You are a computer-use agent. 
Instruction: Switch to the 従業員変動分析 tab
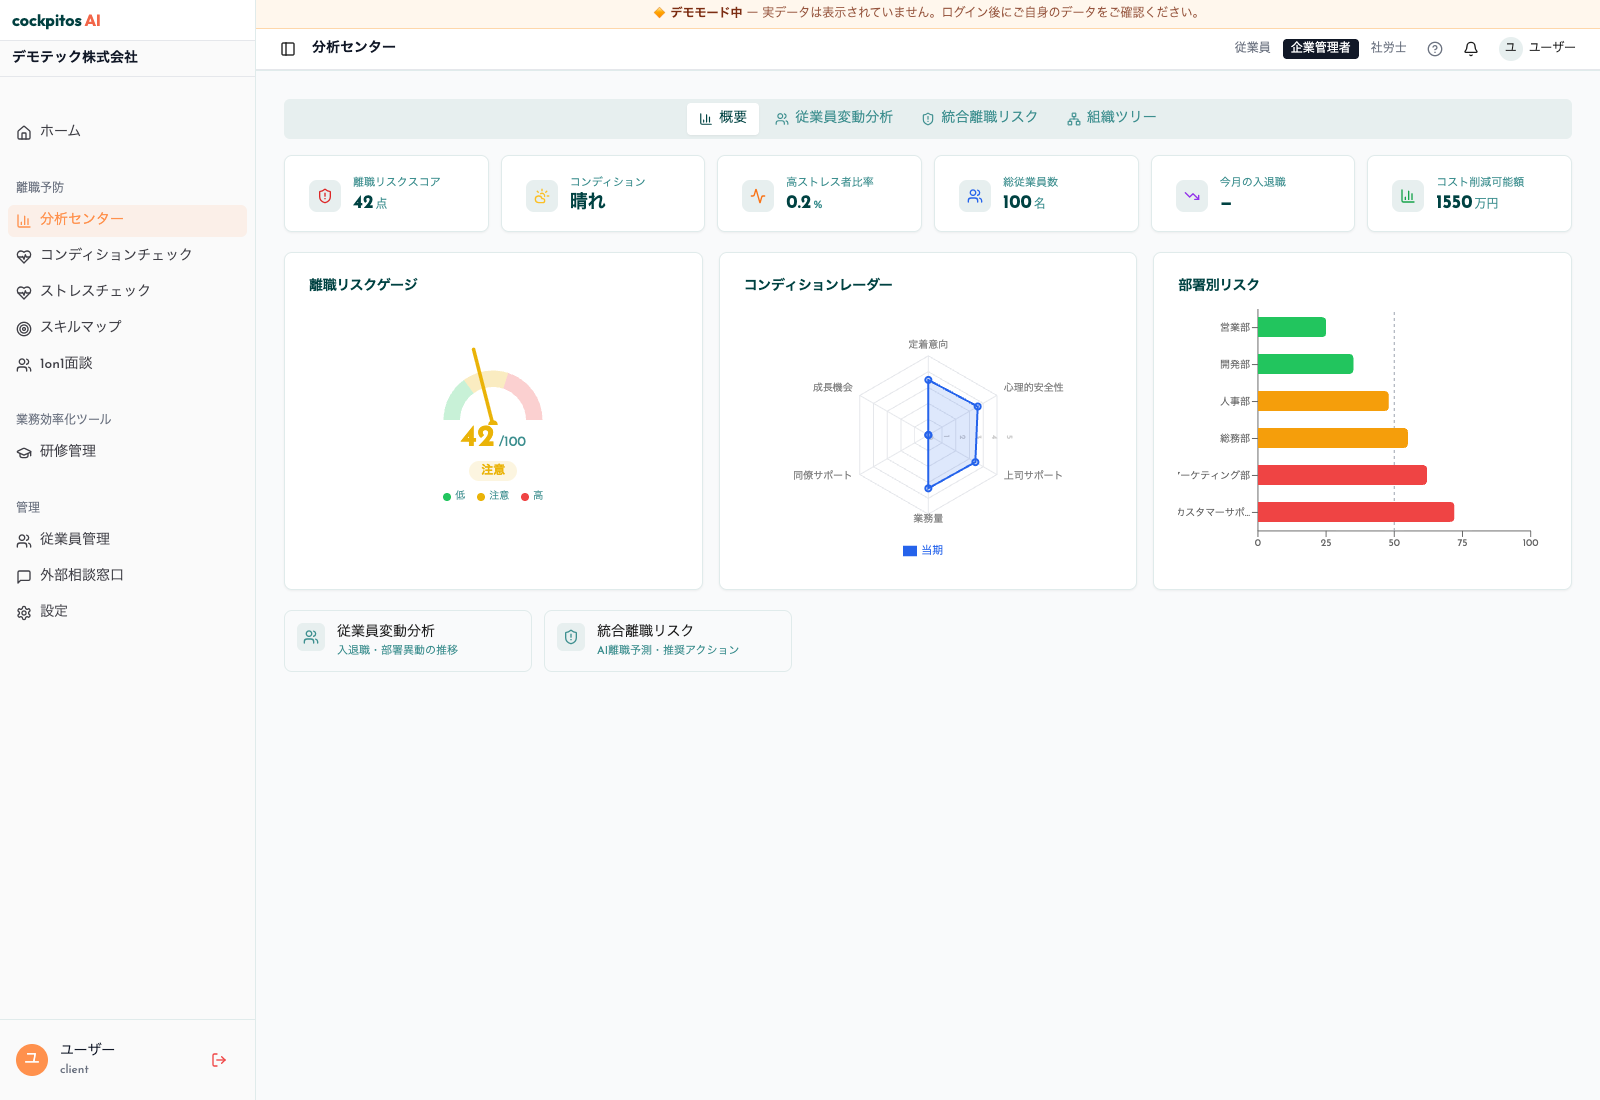tap(834, 118)
